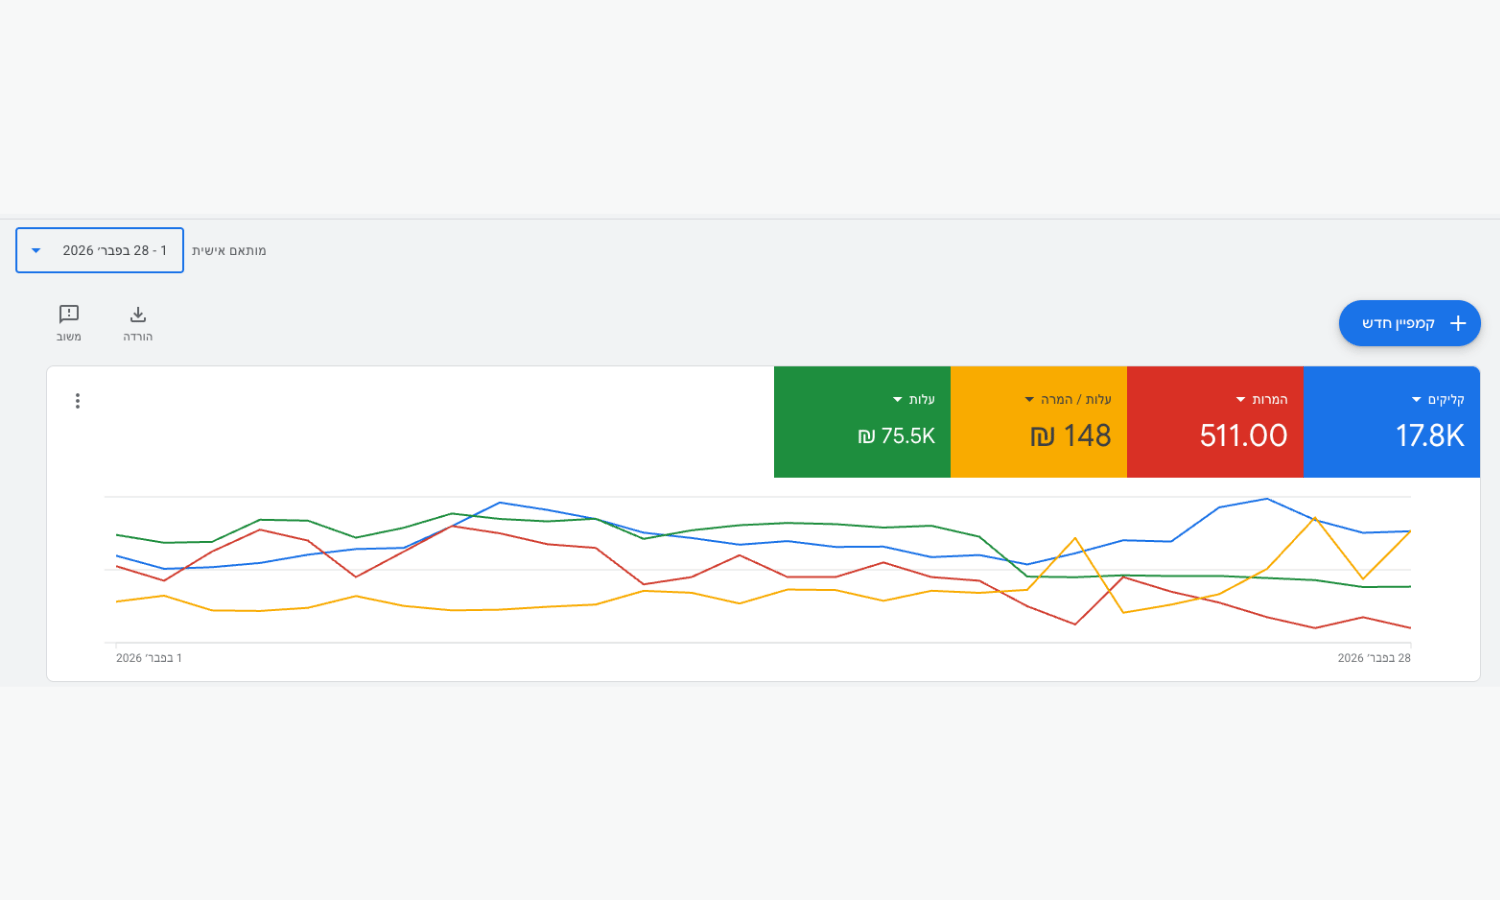Screen dimensions: 1500x900
Task: Open the cost per conversion metric dropdown
Action: click(1067, 399)
